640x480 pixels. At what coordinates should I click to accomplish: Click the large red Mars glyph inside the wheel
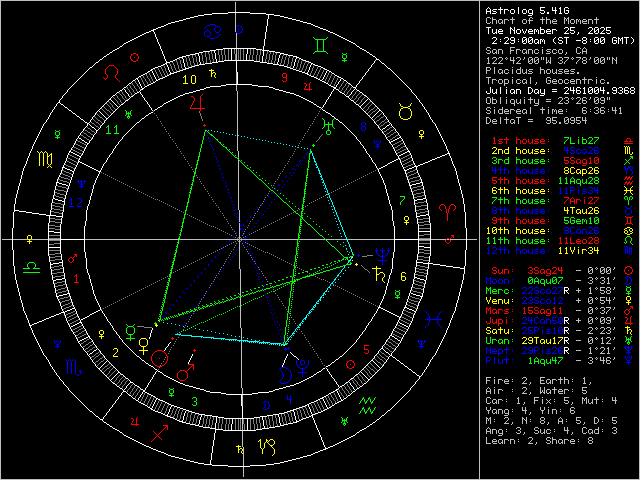point(185,373)
